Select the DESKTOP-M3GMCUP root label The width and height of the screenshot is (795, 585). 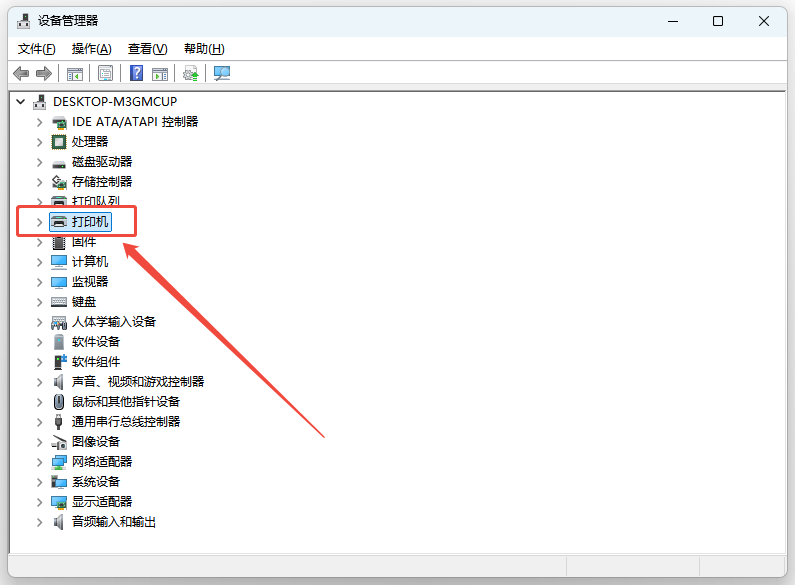pyautogui.click(x=115, y=102)
